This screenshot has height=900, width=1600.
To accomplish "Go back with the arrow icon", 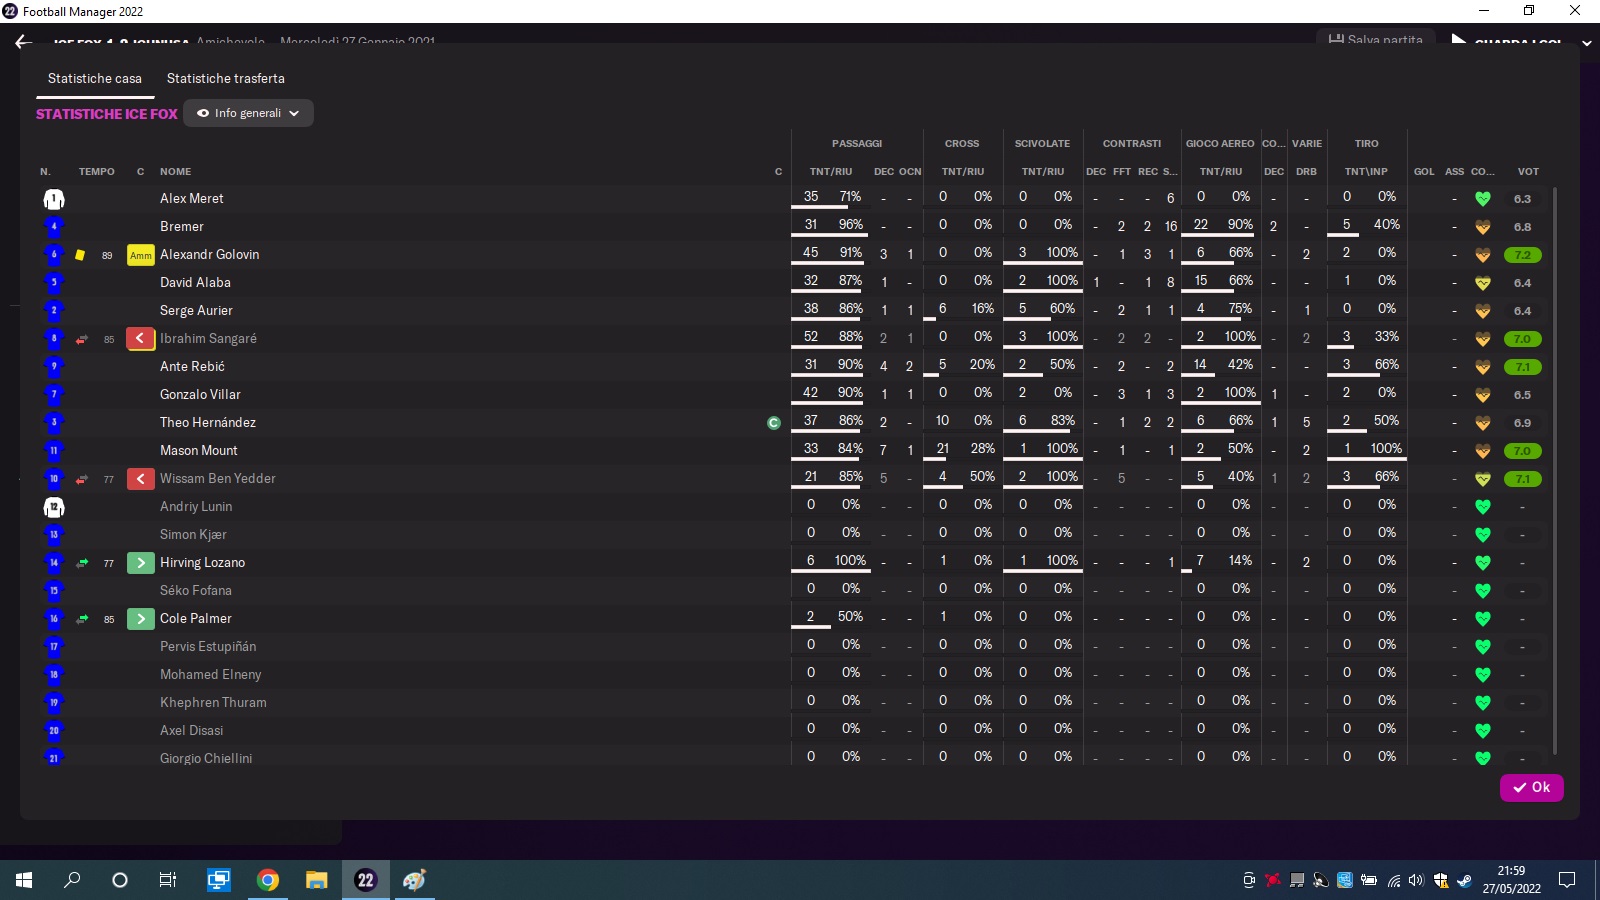I will pos(24,42).
